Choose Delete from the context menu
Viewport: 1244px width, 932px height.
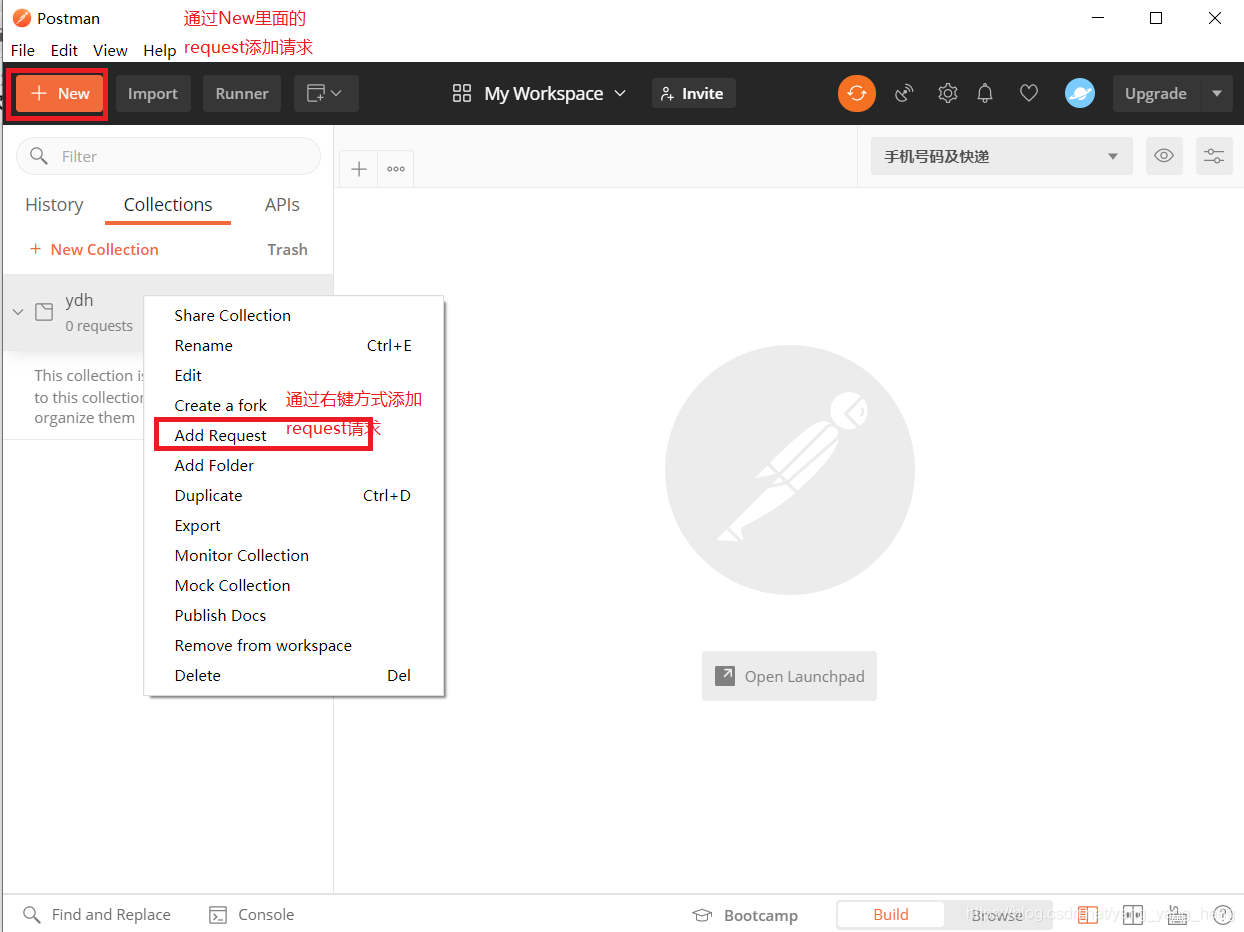click(x=294, y=675)
